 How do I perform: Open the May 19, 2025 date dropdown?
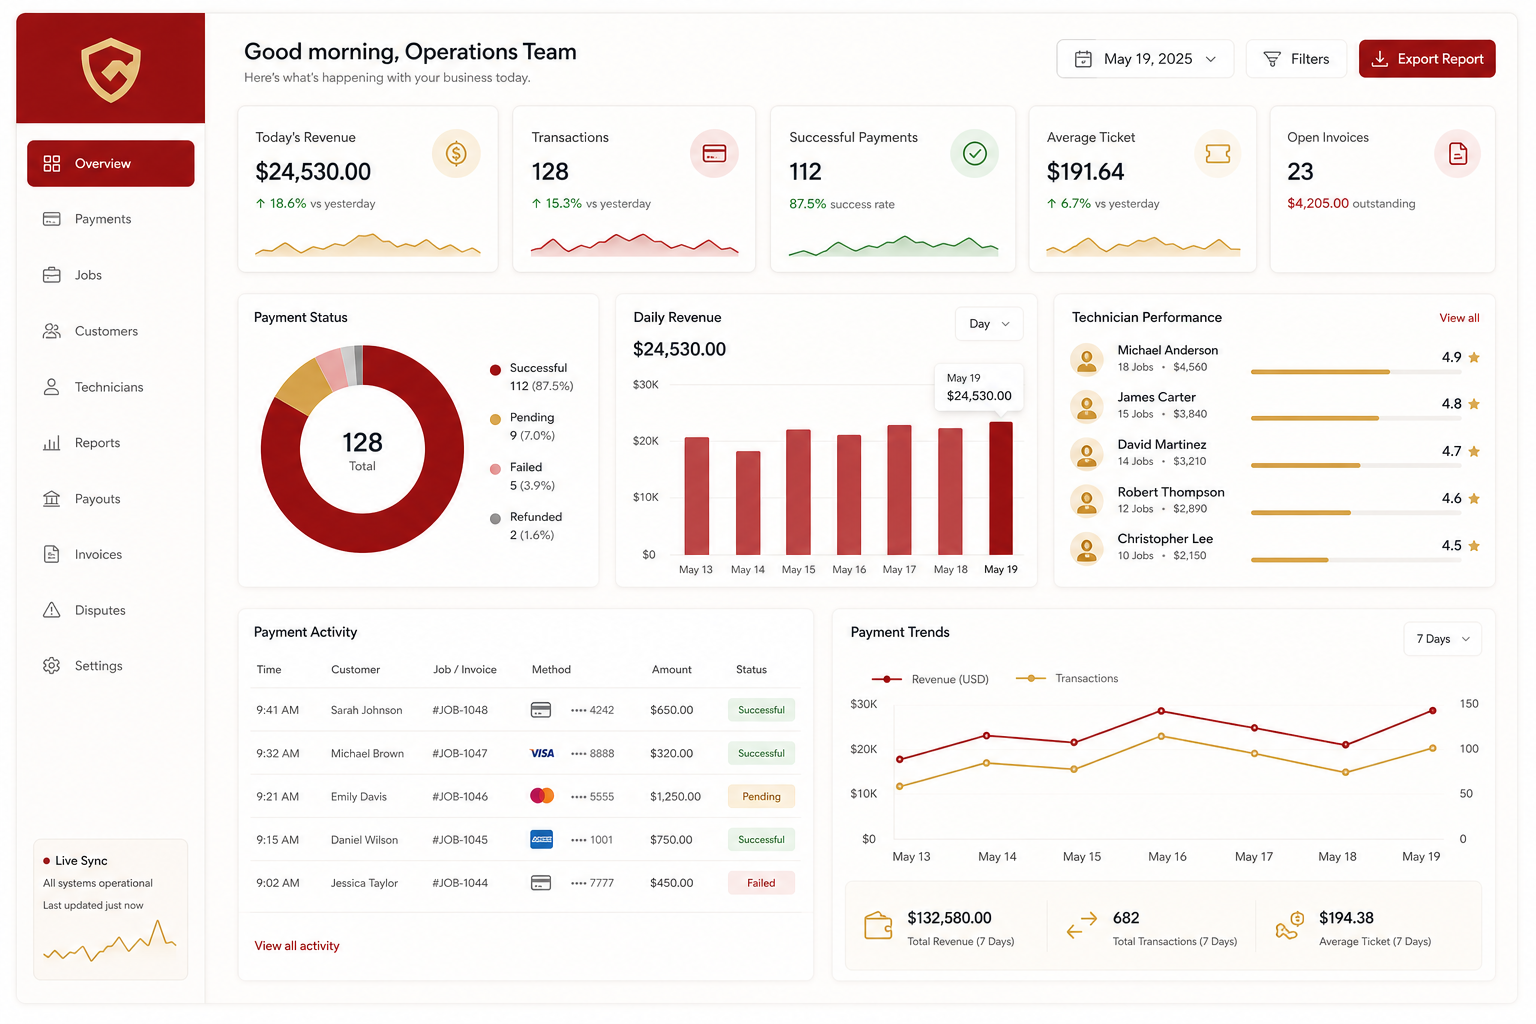[1145, 59]
